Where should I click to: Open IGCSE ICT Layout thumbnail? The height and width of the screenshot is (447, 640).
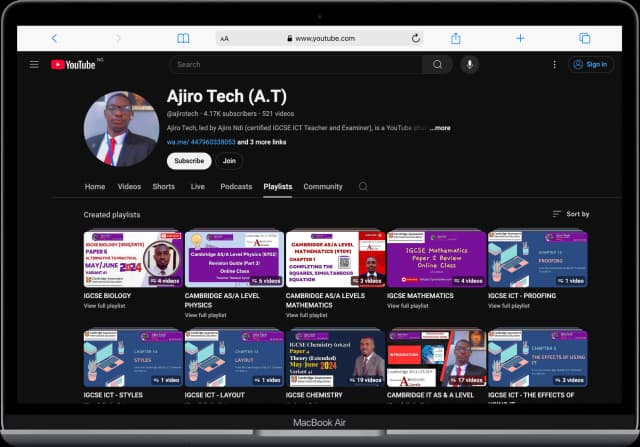[x=234, y=358]
